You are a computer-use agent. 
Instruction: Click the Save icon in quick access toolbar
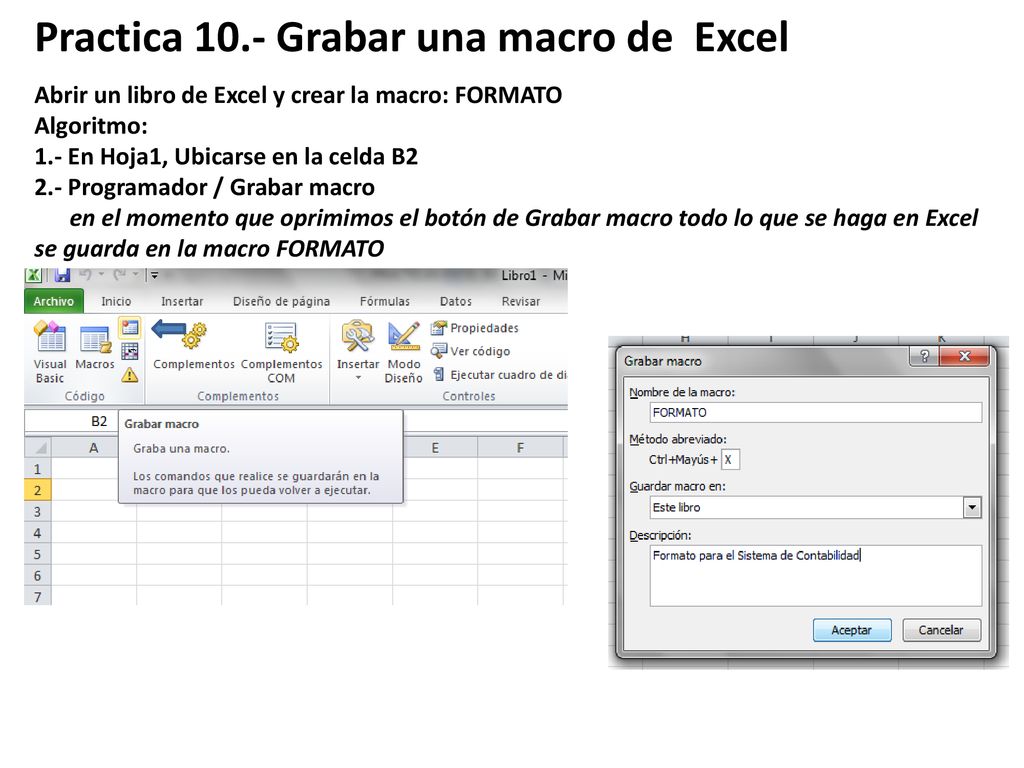[x=62, y=275]
